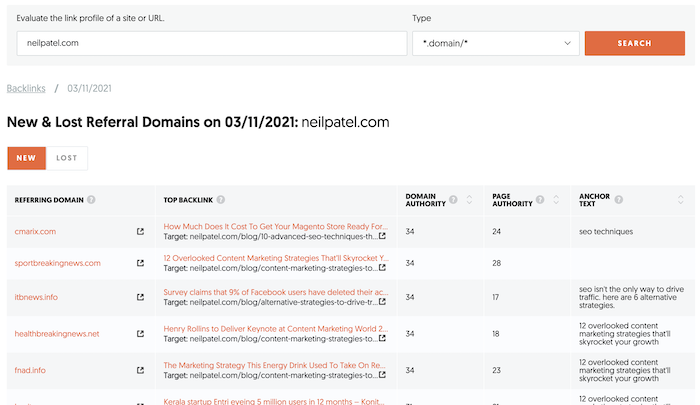Select page authority value 28

click(x=496, y=263)
